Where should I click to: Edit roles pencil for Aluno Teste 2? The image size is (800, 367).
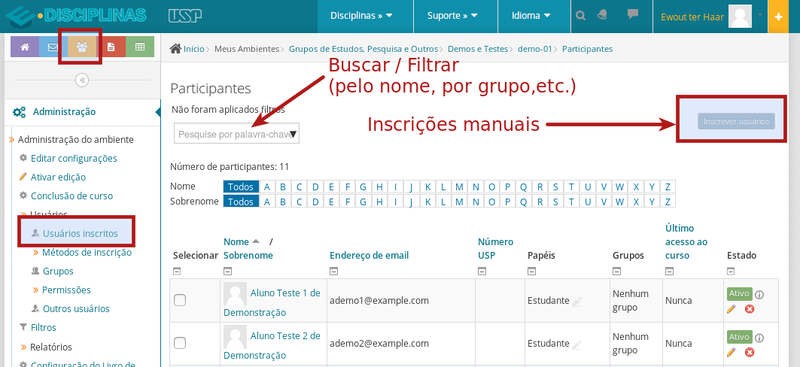click(577, 345)
